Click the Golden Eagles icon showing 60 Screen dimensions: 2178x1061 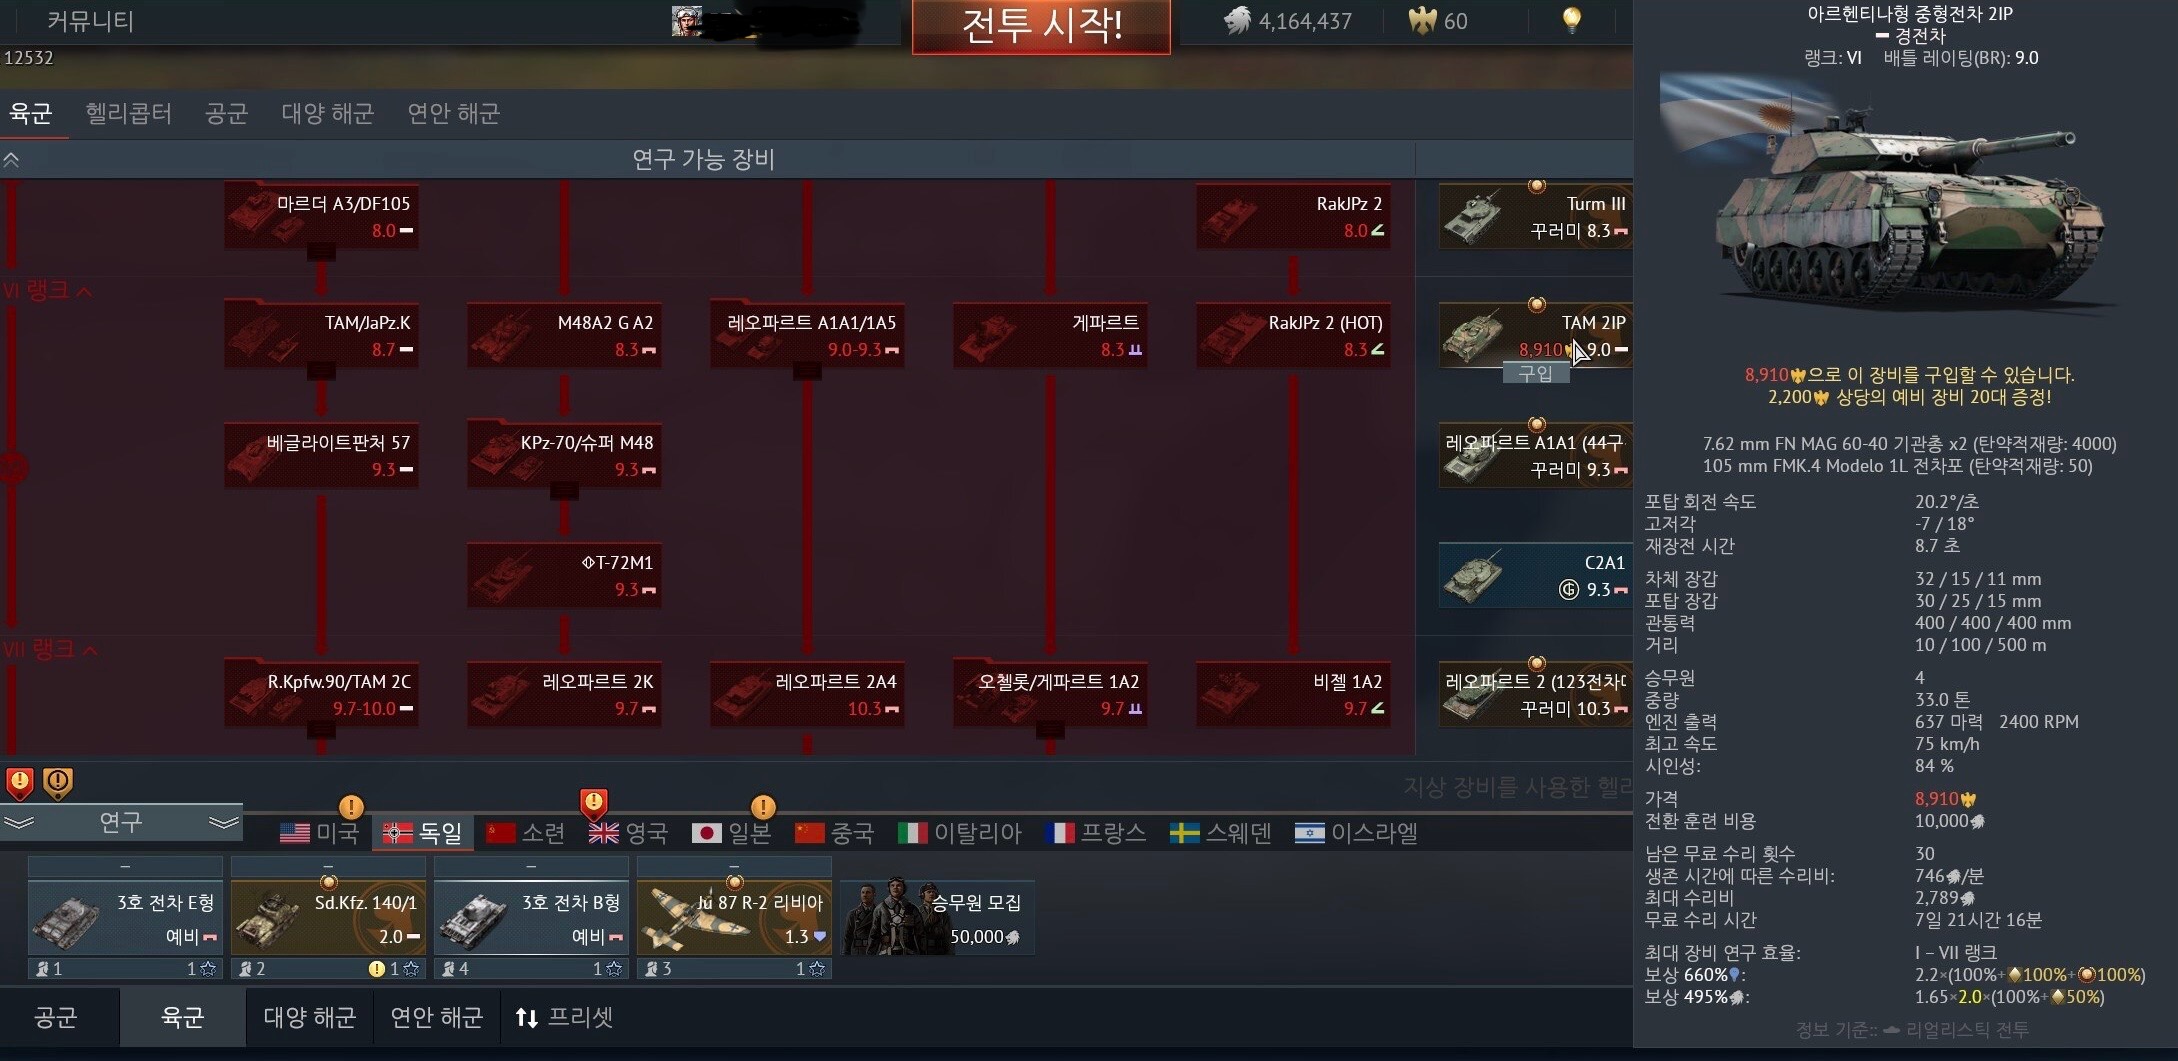pyautogui.click(x=1422, y=20)
